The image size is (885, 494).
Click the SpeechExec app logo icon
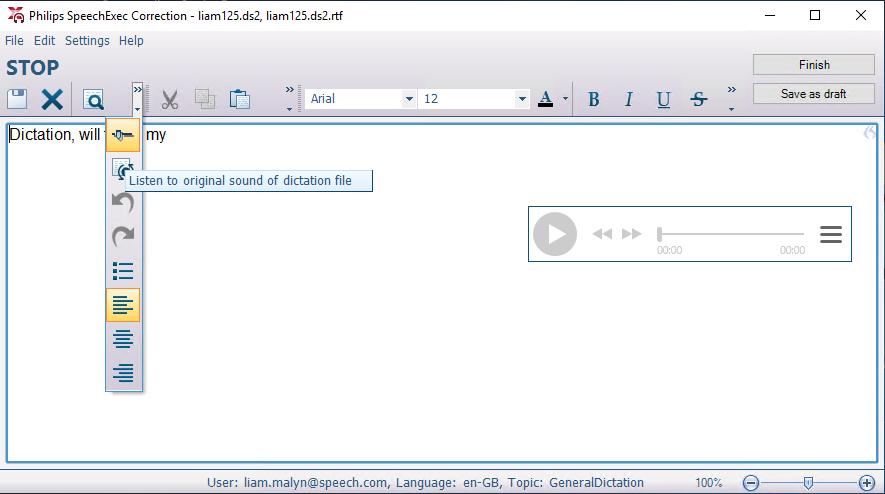[x=16, y=15]
